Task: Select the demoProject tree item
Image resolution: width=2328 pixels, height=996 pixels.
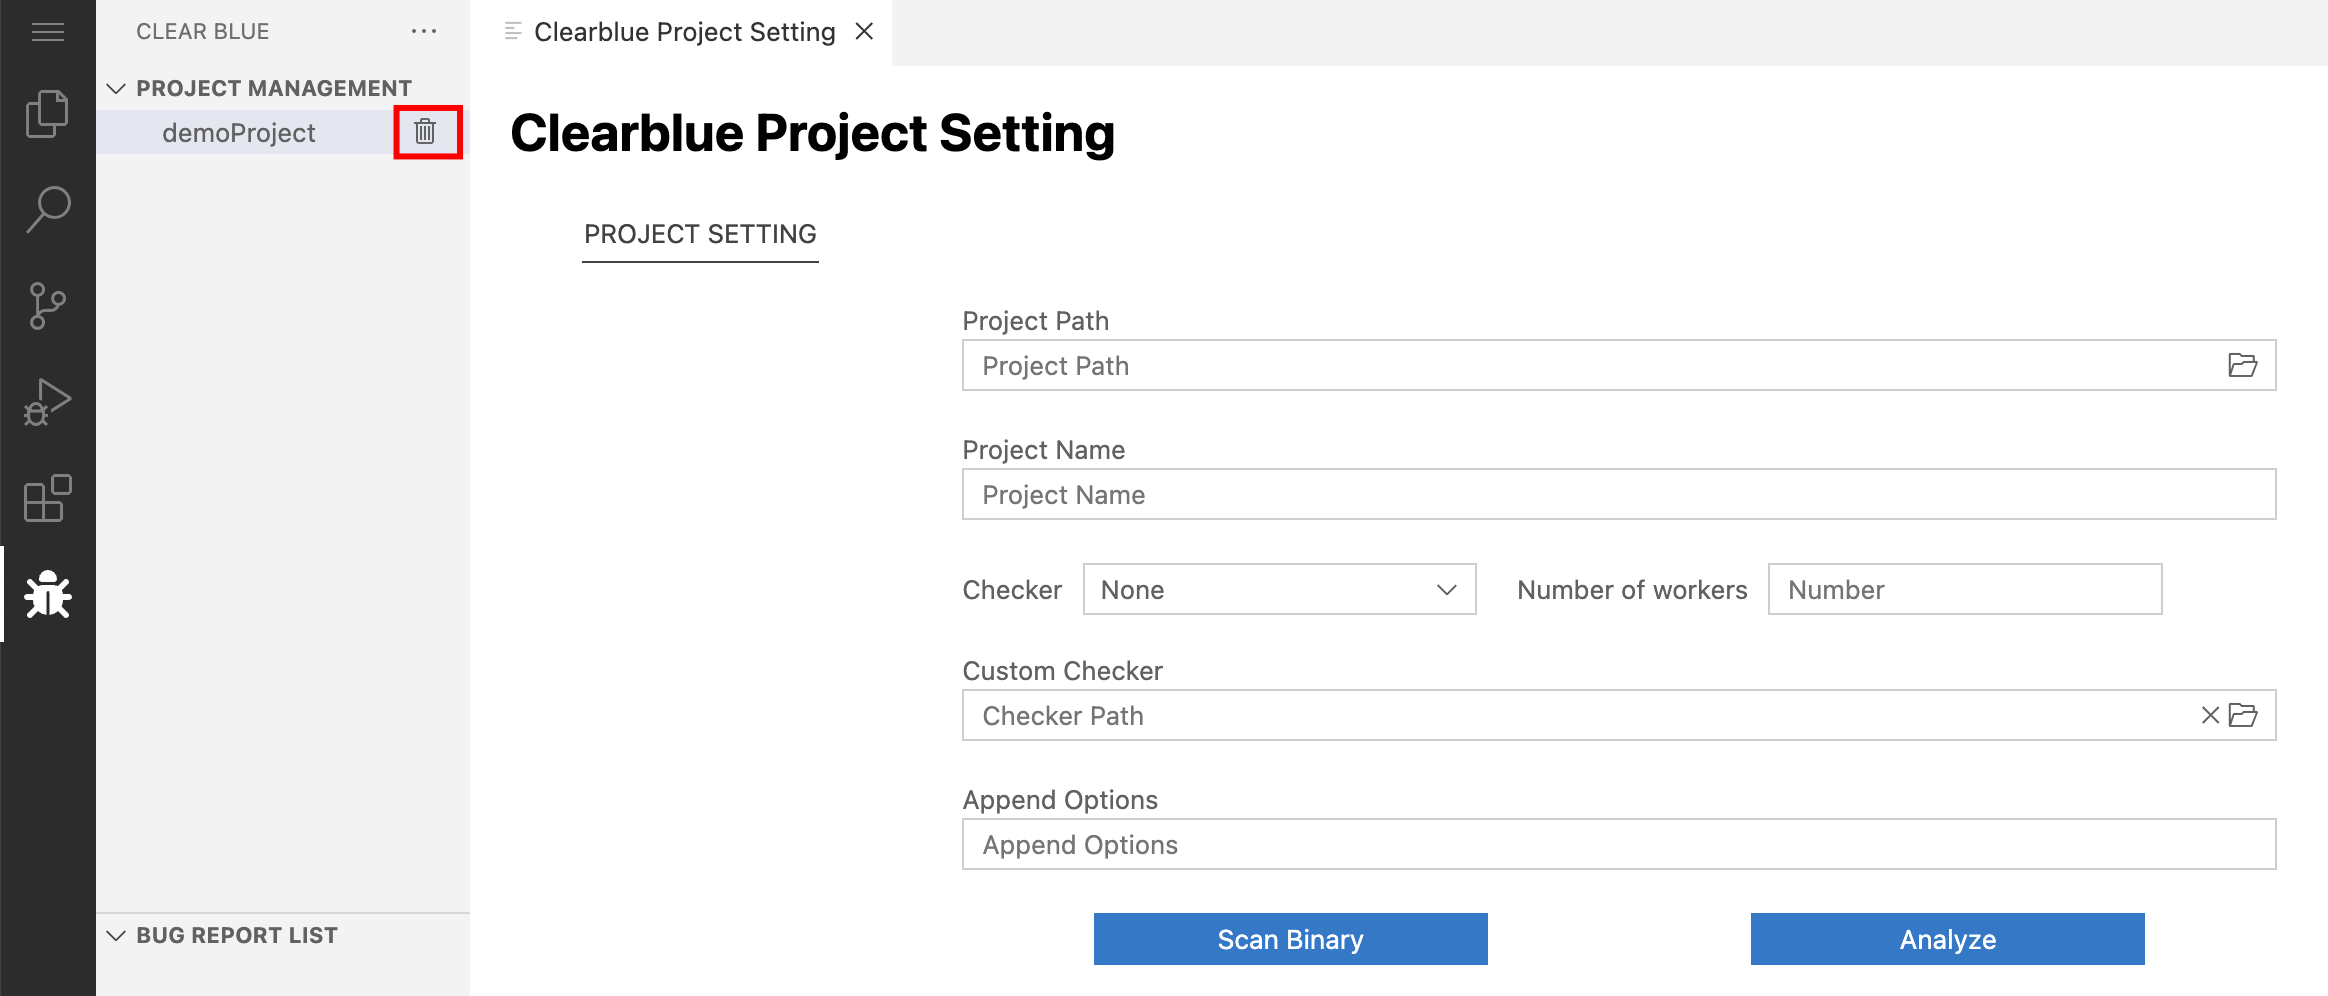Action: [240, 132]
